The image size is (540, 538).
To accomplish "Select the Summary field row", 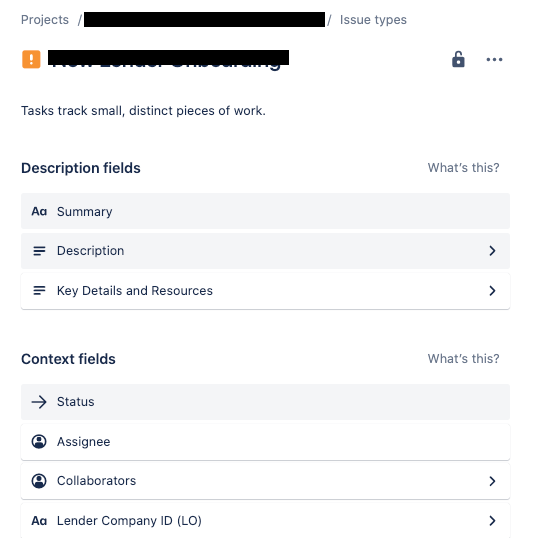I will [x=265, y=211].
